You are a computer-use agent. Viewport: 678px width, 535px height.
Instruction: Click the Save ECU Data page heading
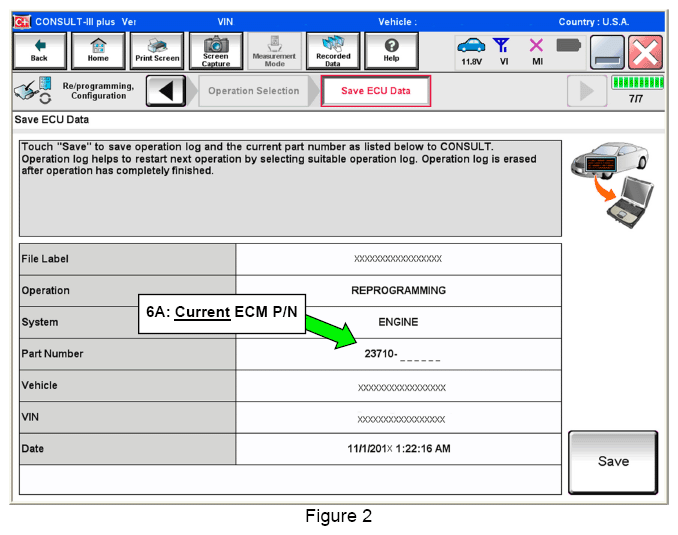pyautogui.click(x=52, y=120)
